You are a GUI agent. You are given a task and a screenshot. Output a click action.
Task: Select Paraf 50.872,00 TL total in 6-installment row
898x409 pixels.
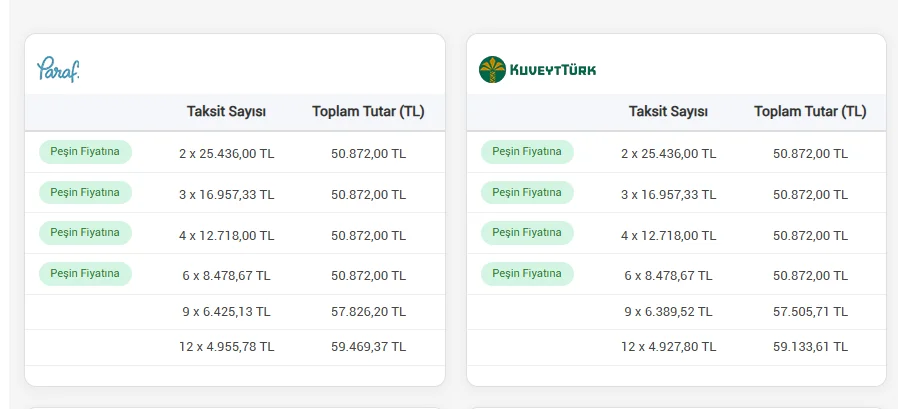coord(368,276)
